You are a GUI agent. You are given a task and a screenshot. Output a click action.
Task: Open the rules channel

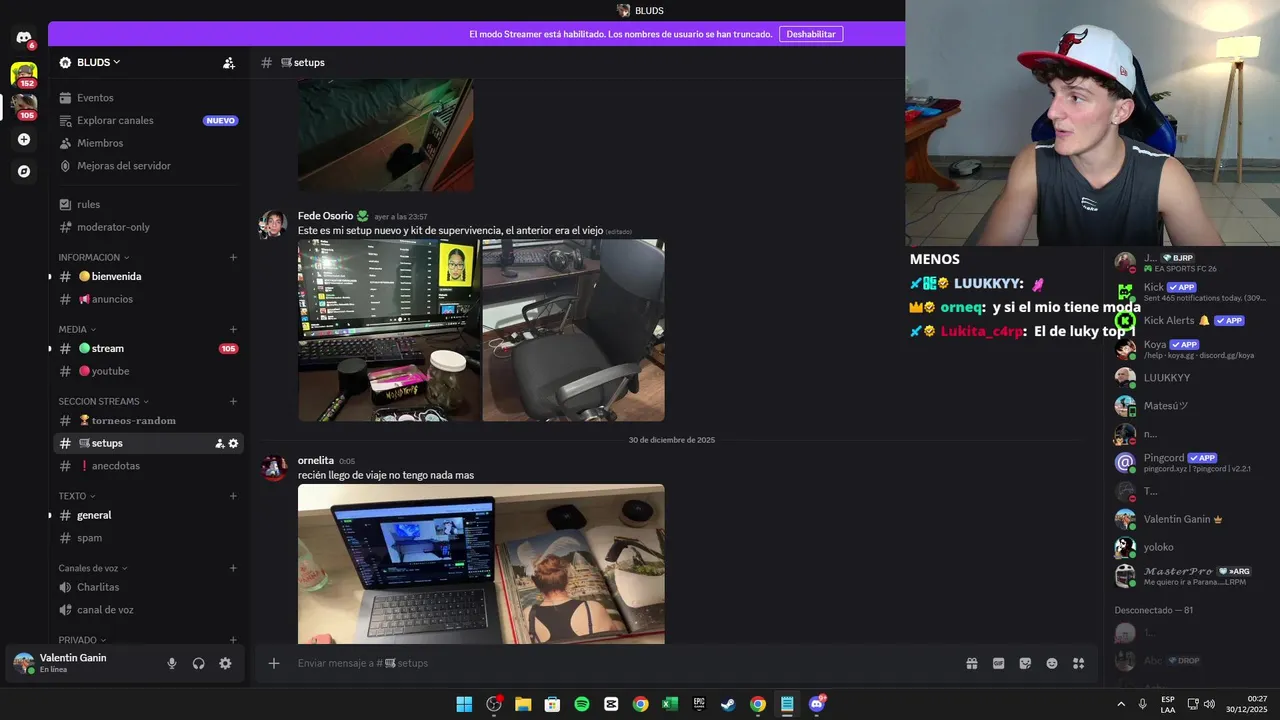pos(148,204)
